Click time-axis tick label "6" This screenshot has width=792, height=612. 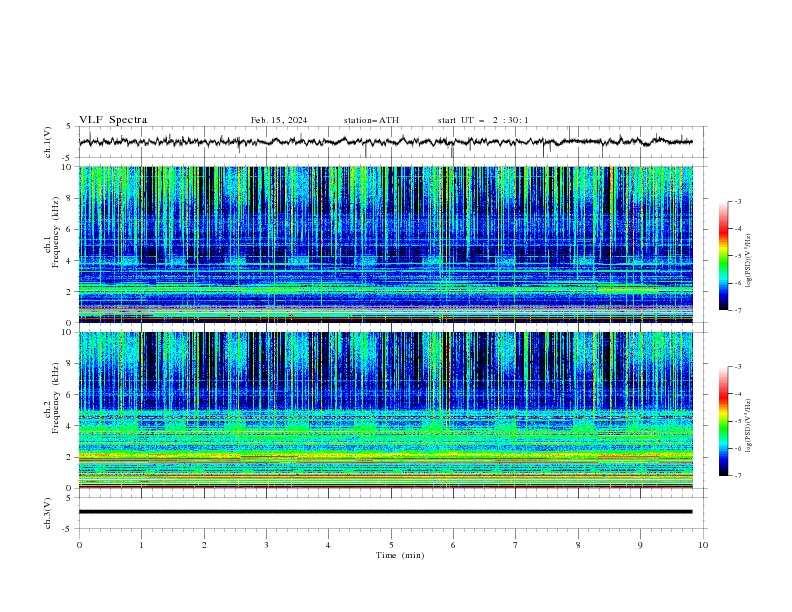pyautogui.click(x=453, y=545)
